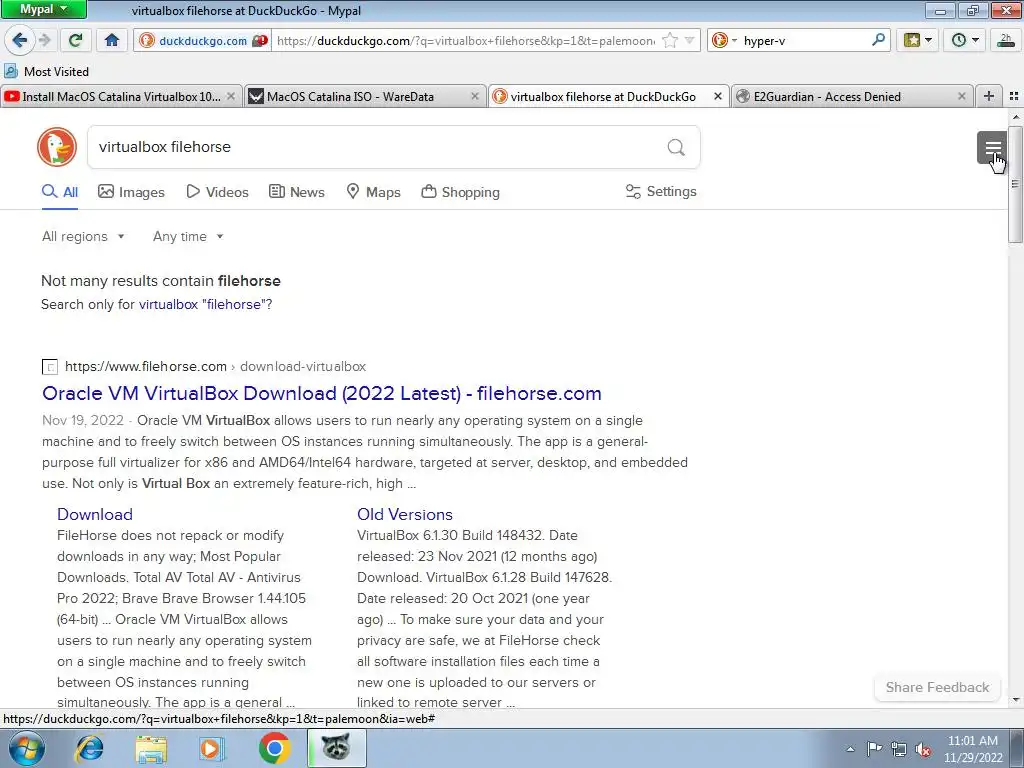1024x768 pixels.
Task: Switch to MacOS Catalina ISO - WareData tab
Action: point(366,97)
